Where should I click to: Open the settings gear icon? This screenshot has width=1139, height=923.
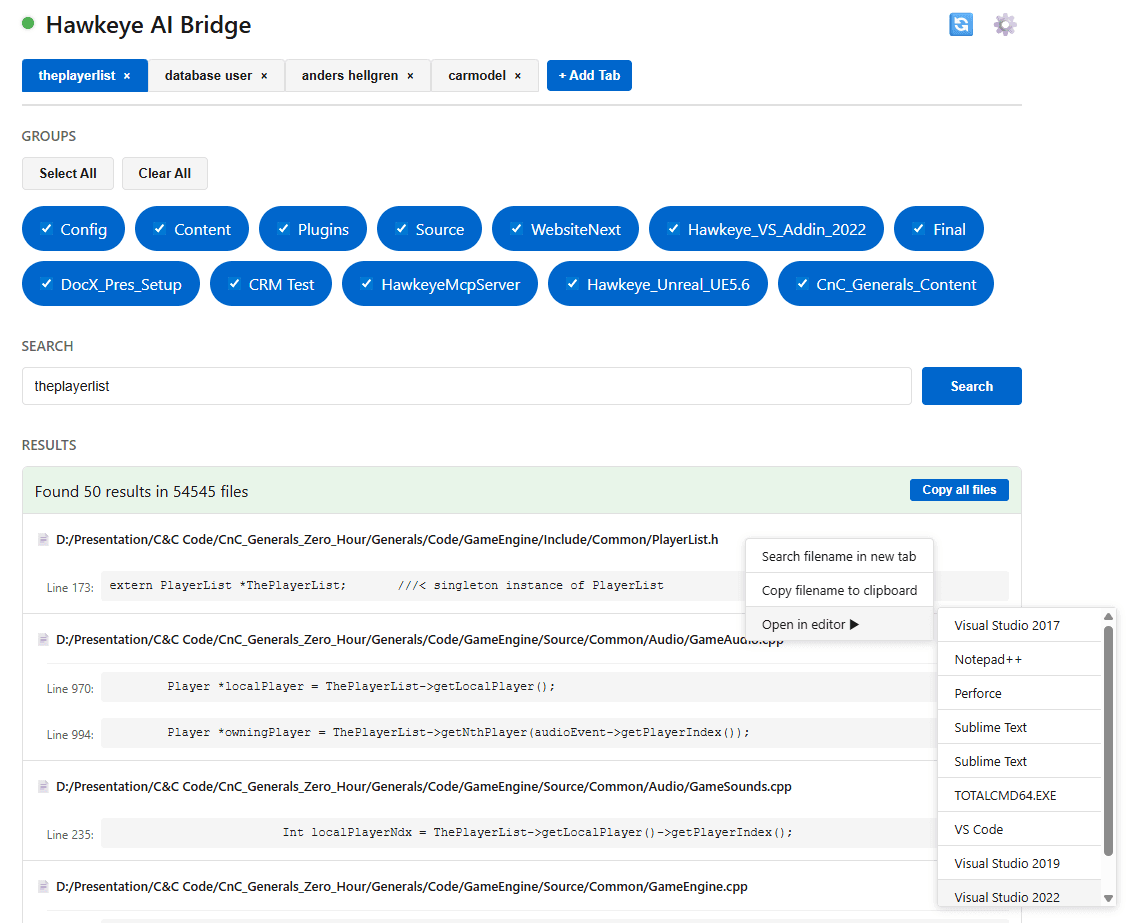click(x=1005, y=25)
